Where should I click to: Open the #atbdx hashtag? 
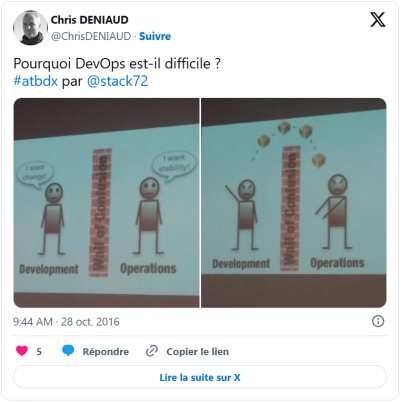36,81
